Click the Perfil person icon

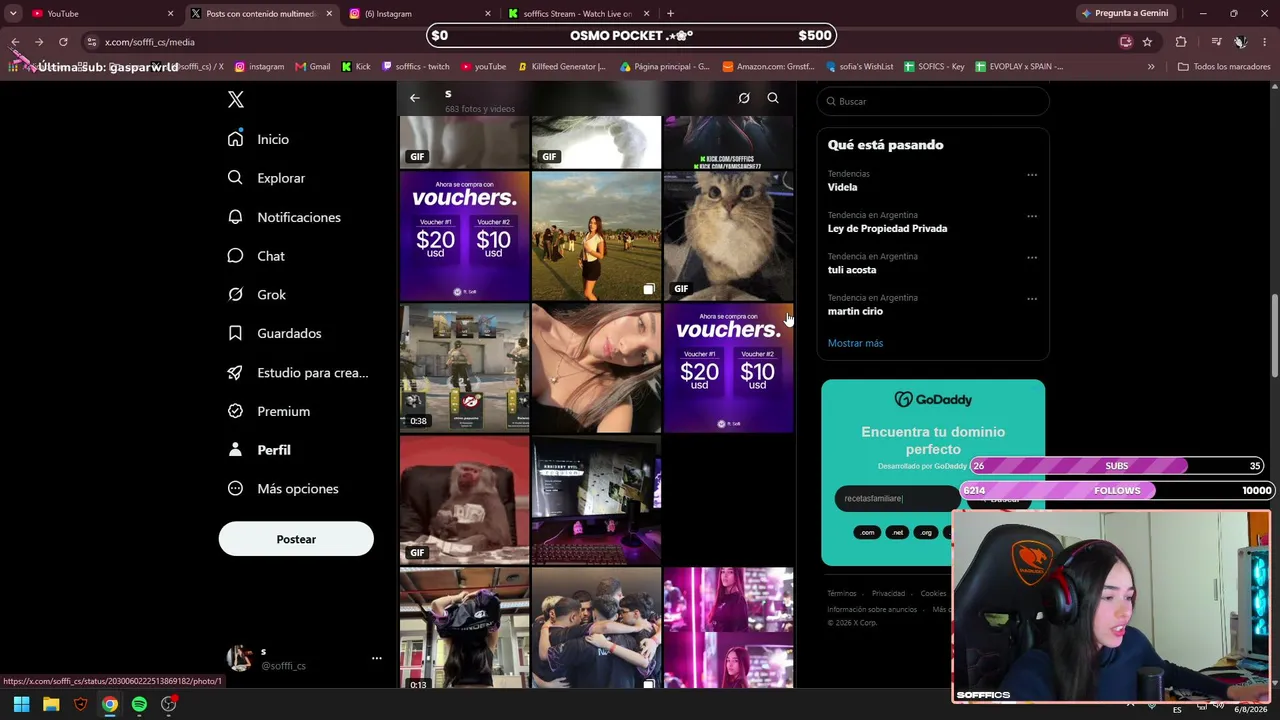[x=235, y=450]
